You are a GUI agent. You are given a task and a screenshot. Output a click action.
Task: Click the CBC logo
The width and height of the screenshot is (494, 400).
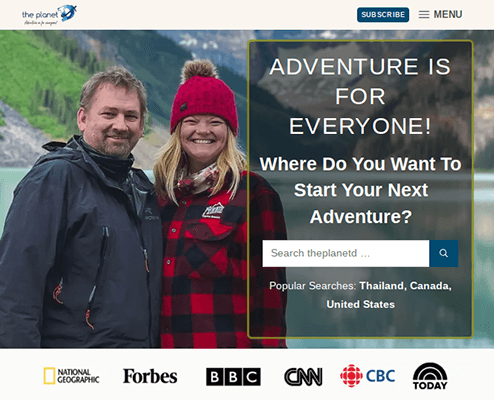[368, 376]
